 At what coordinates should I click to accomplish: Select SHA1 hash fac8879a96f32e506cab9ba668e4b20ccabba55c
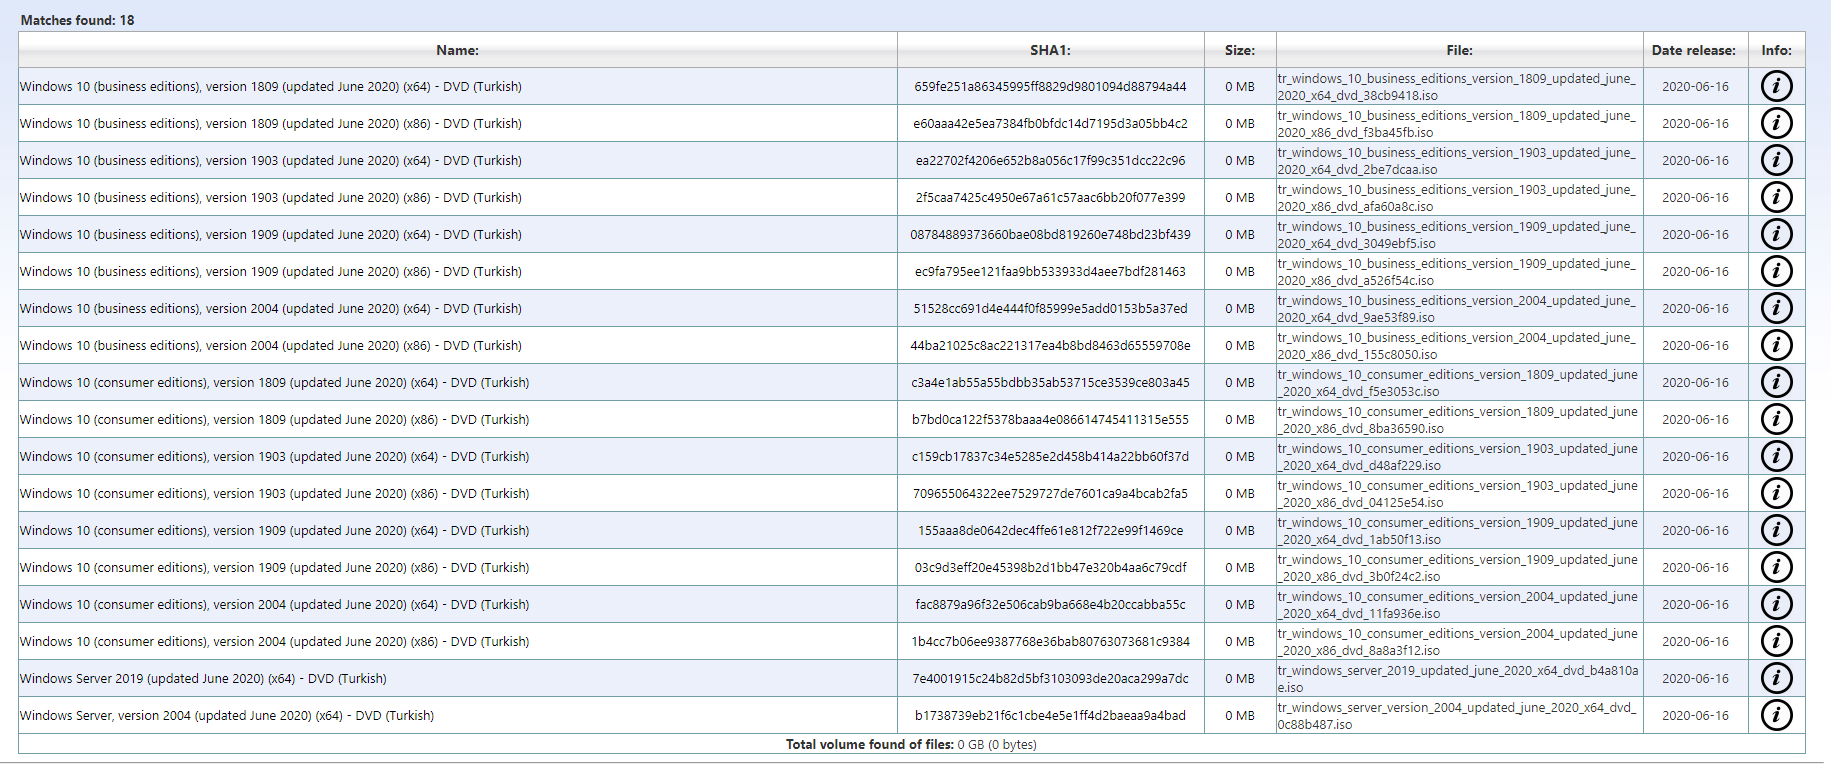[1050, 605]
